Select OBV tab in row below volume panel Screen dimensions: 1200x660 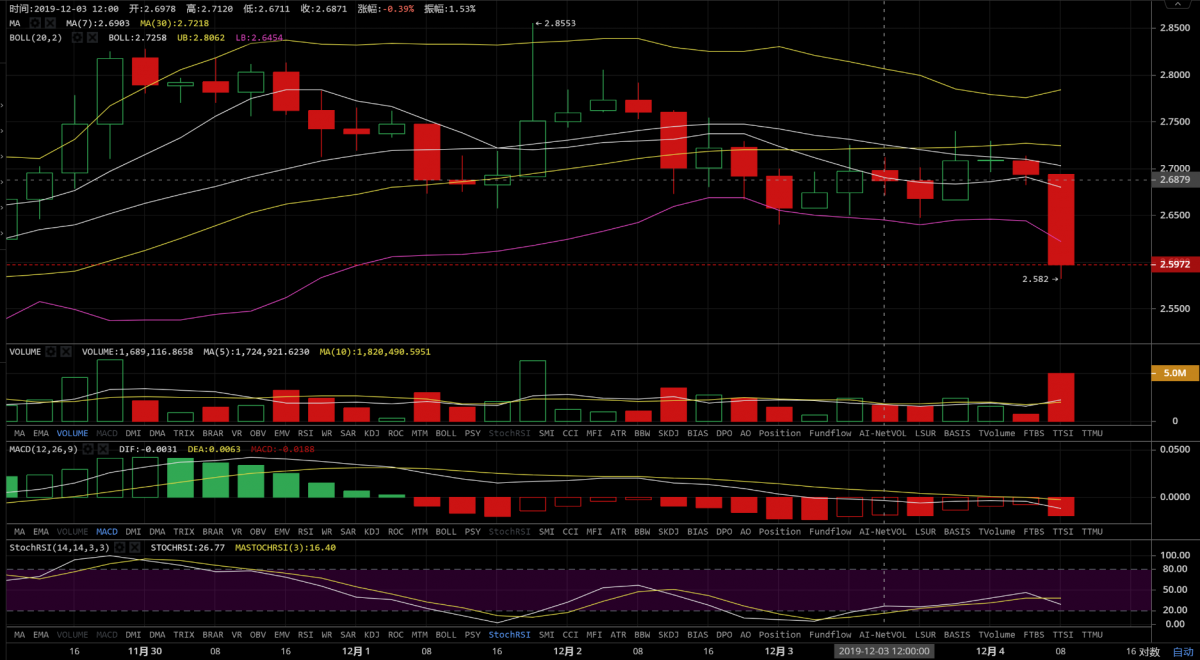point(258,434)
